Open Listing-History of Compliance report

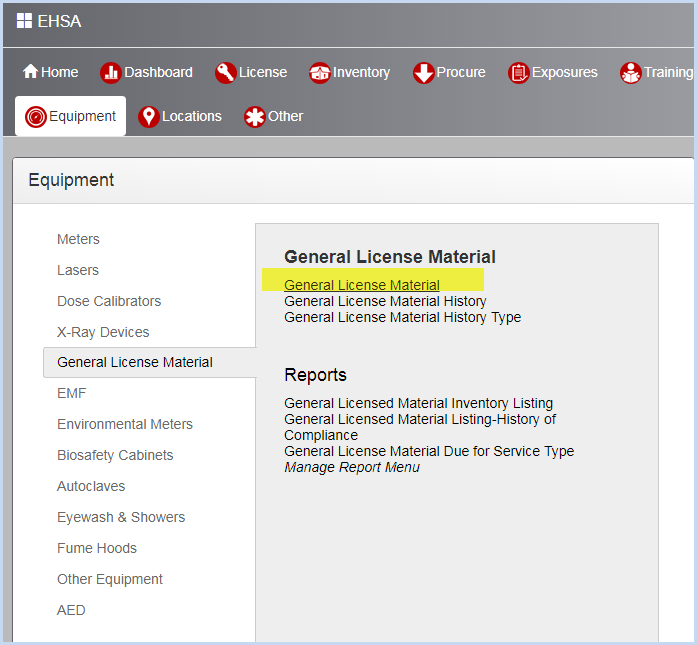[420, 427]
